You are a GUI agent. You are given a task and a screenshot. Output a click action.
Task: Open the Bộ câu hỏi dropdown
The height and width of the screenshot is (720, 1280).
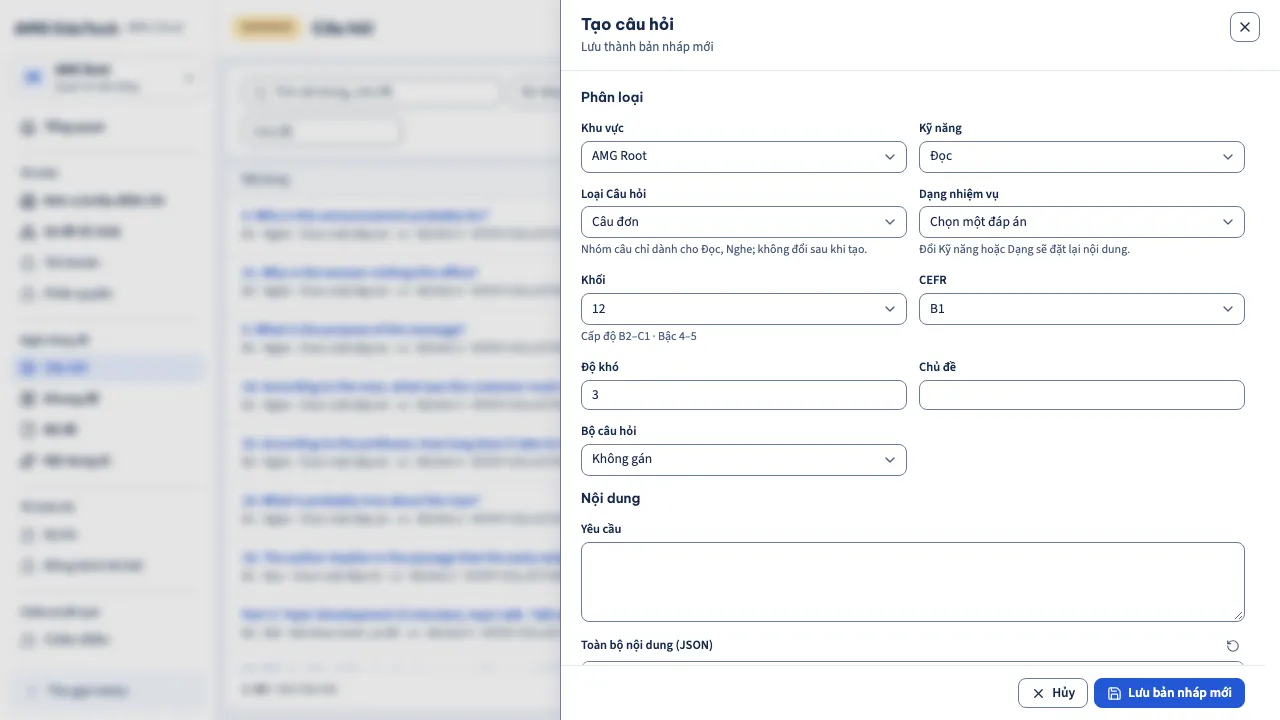(743, 459)
